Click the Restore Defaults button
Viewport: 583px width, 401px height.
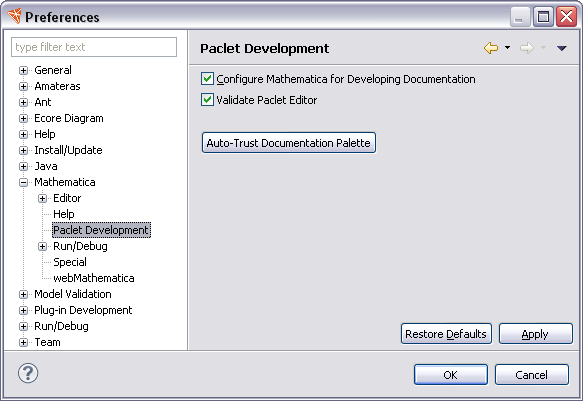[446, 334]
